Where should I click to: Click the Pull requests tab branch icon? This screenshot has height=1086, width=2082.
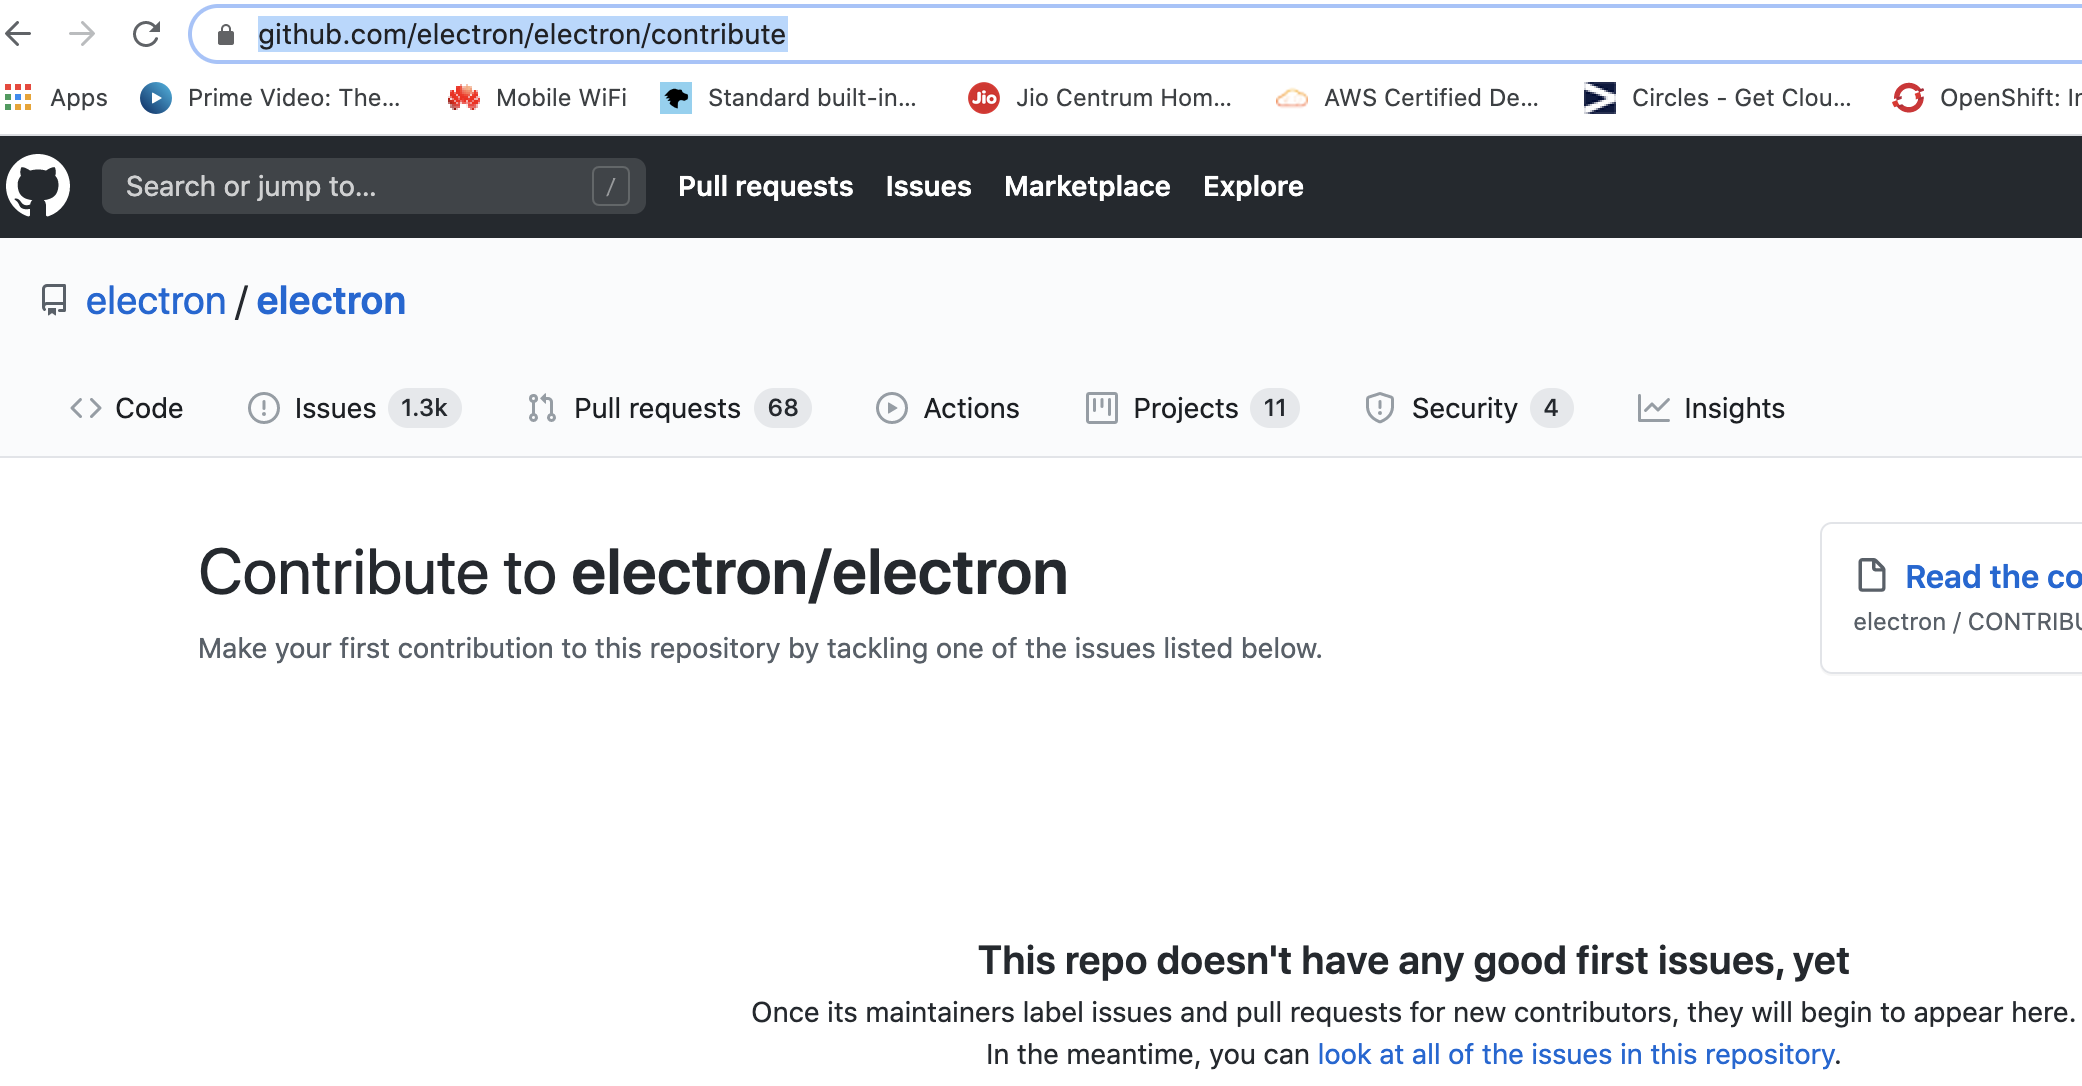click(x=542, y=408)
